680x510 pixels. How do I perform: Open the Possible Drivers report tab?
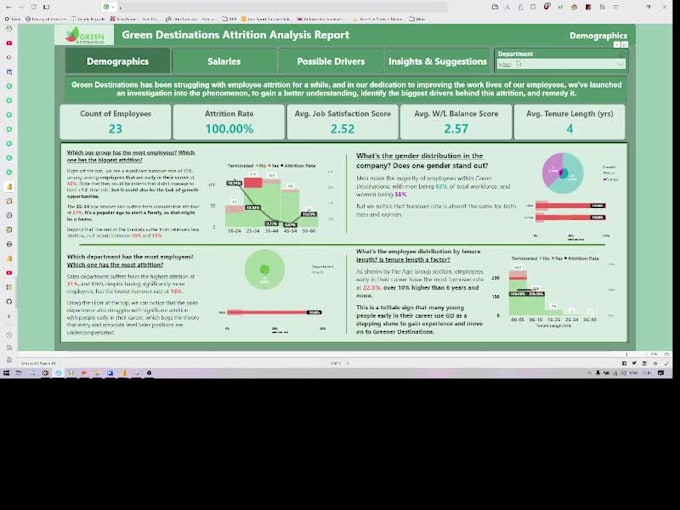click(331, 61)
